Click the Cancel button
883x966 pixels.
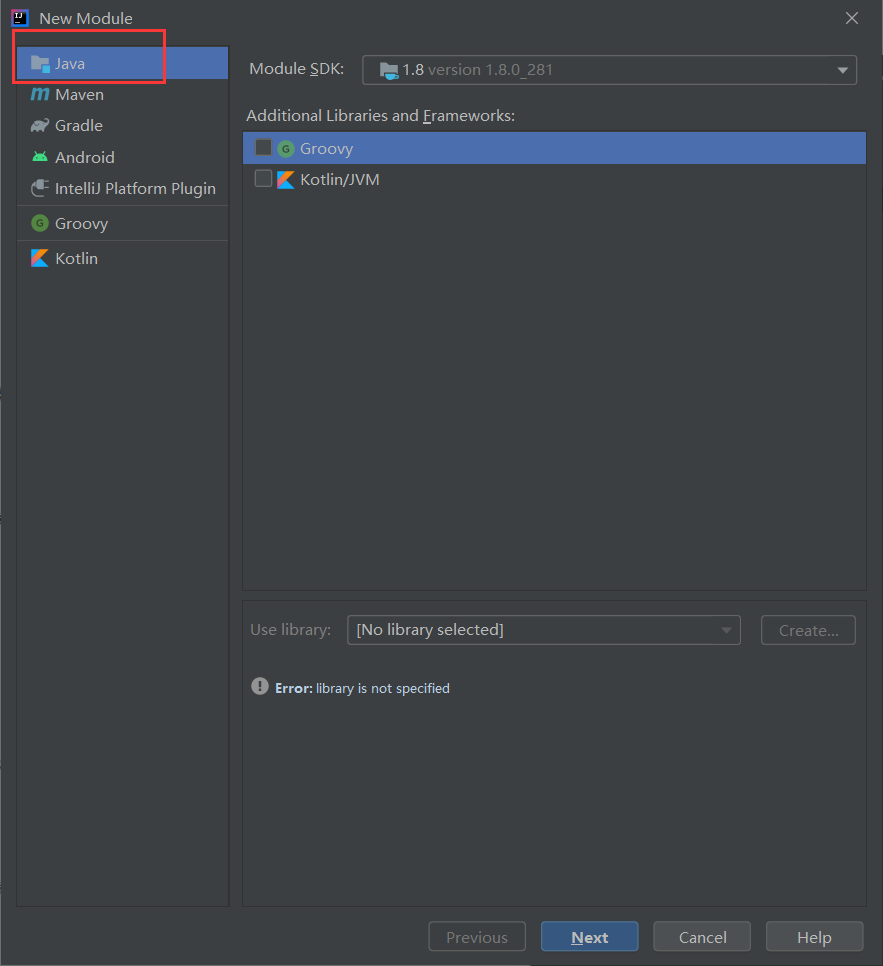pyautogui.click(x=702, y=937)
